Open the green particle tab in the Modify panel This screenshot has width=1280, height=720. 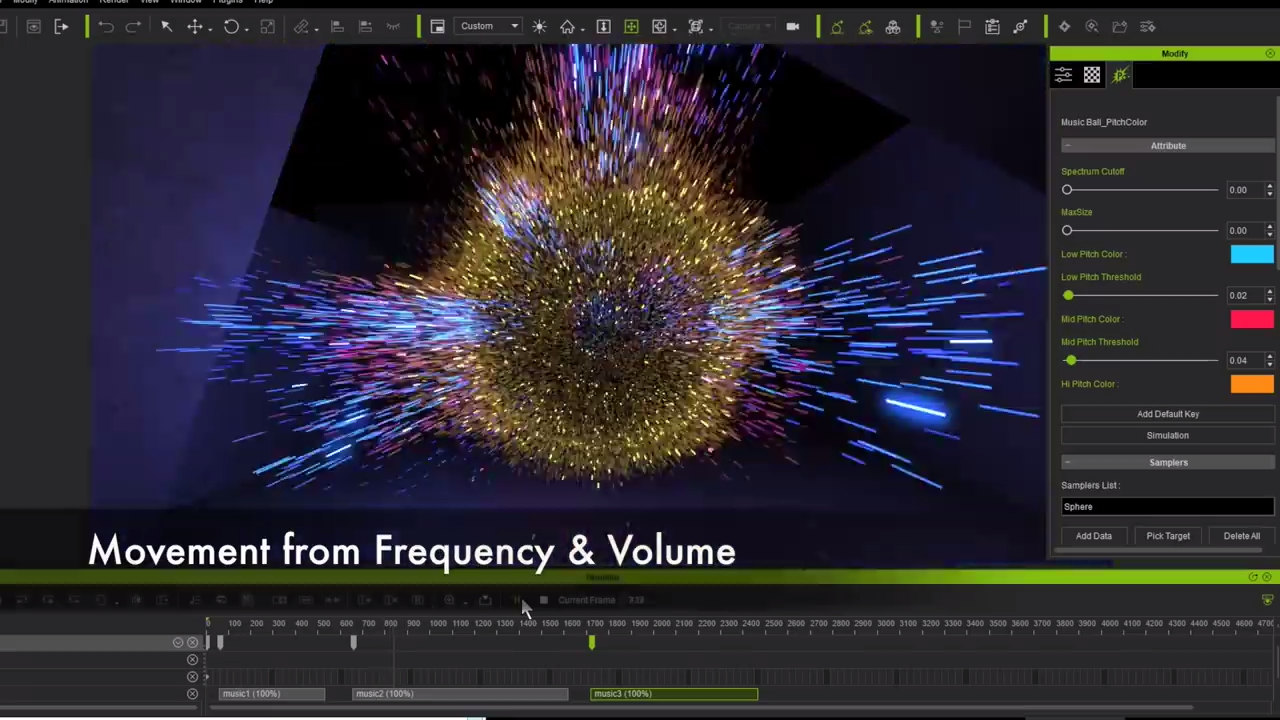tap(1120, 75)
